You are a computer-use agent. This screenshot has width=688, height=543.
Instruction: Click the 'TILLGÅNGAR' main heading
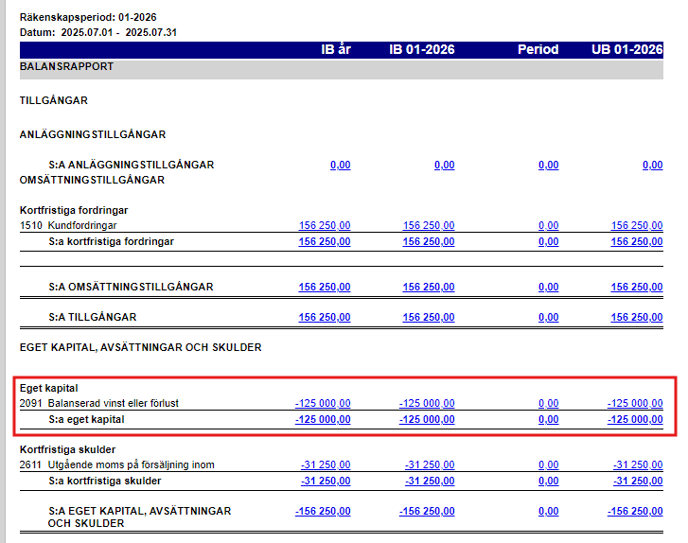(x=54, y=100)
